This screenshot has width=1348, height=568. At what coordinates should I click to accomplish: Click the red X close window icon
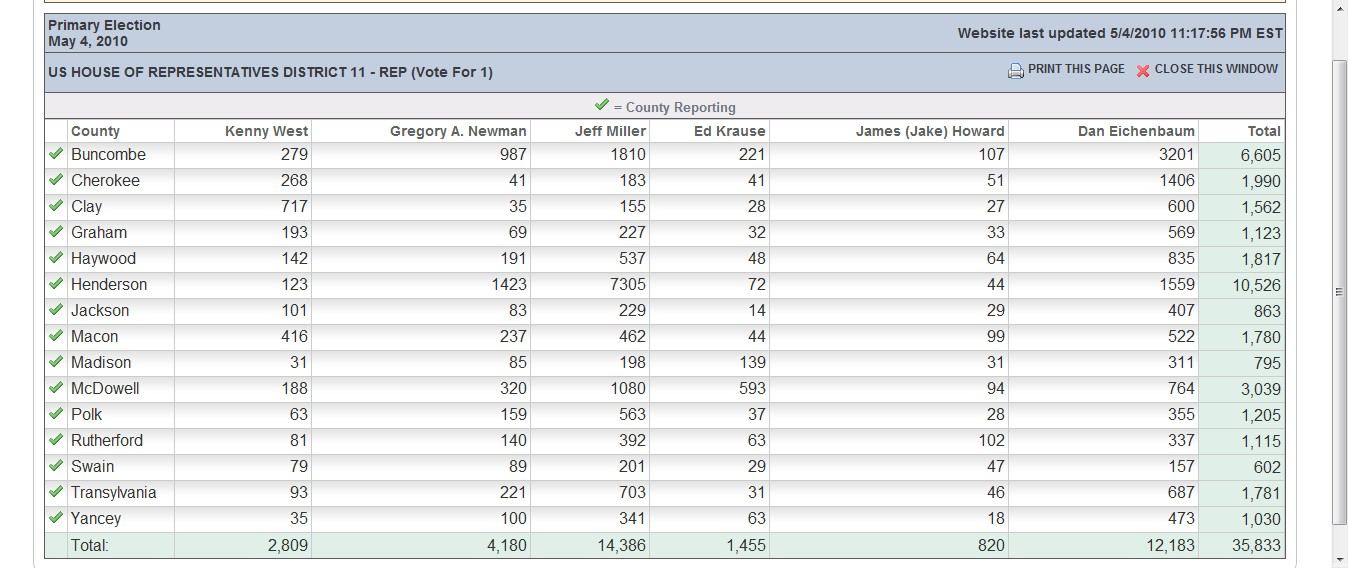[x=1143, y=70]
